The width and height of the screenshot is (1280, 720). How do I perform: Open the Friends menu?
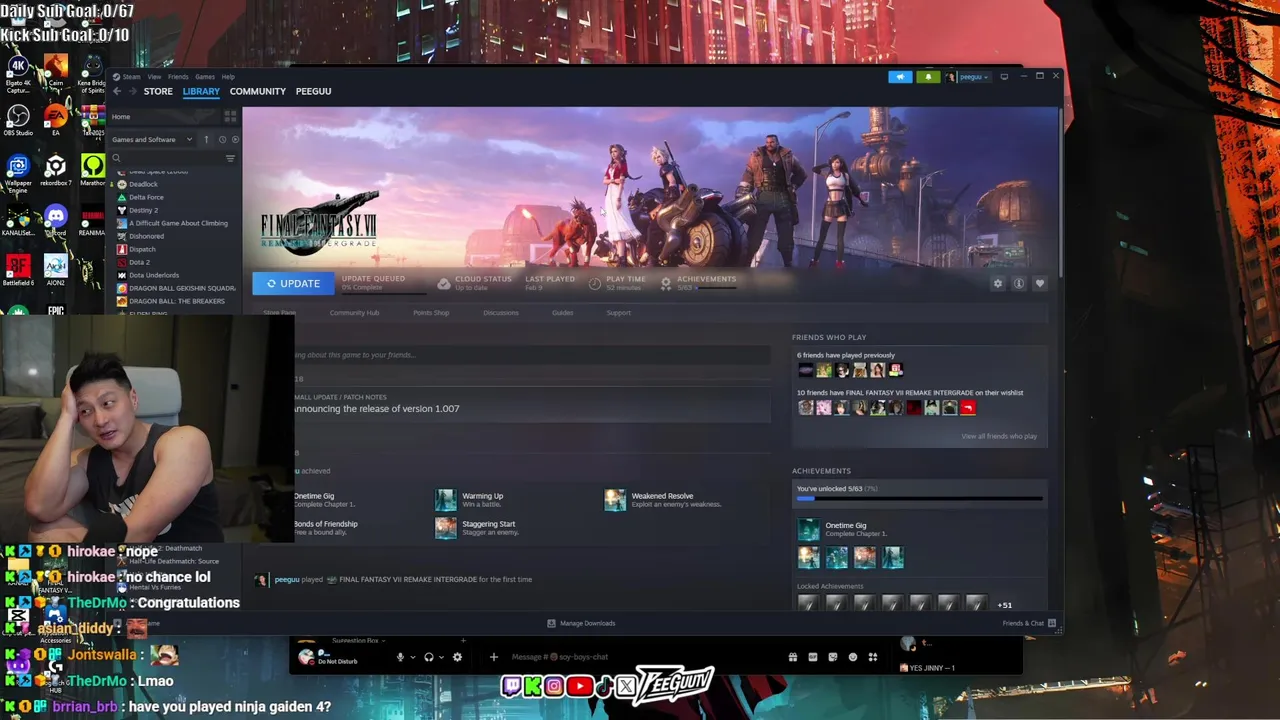click(178, 77)
